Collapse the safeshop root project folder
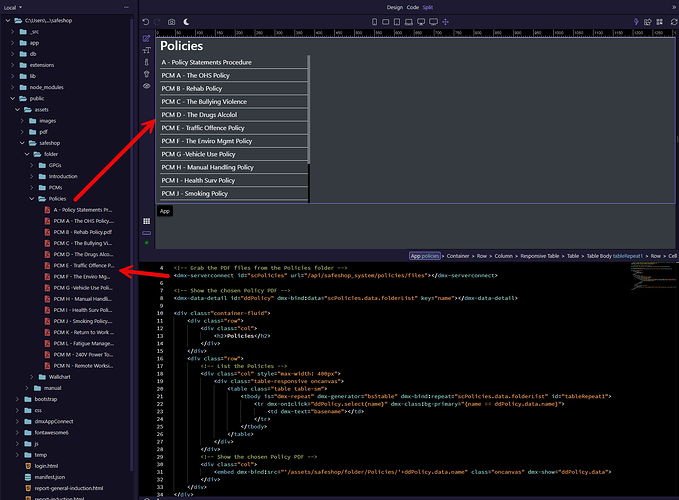The image size is (679, 500). [7, 20]
